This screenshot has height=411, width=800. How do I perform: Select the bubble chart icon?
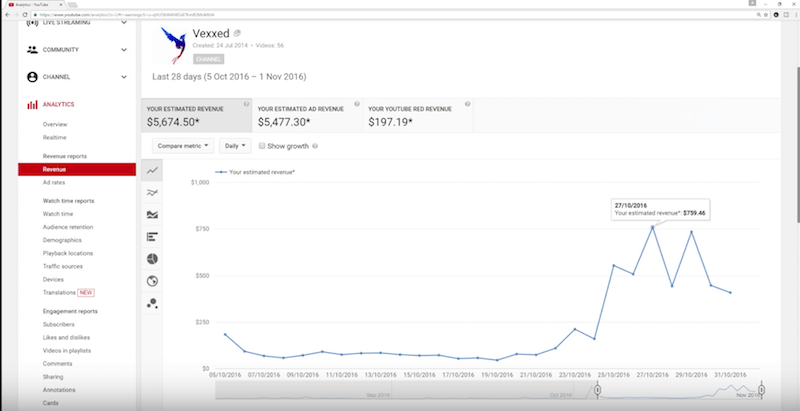point(152,303)
